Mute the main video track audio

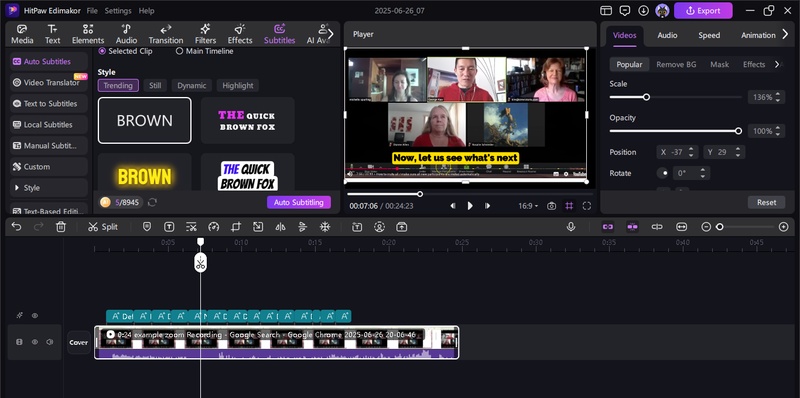coord(50,342)
